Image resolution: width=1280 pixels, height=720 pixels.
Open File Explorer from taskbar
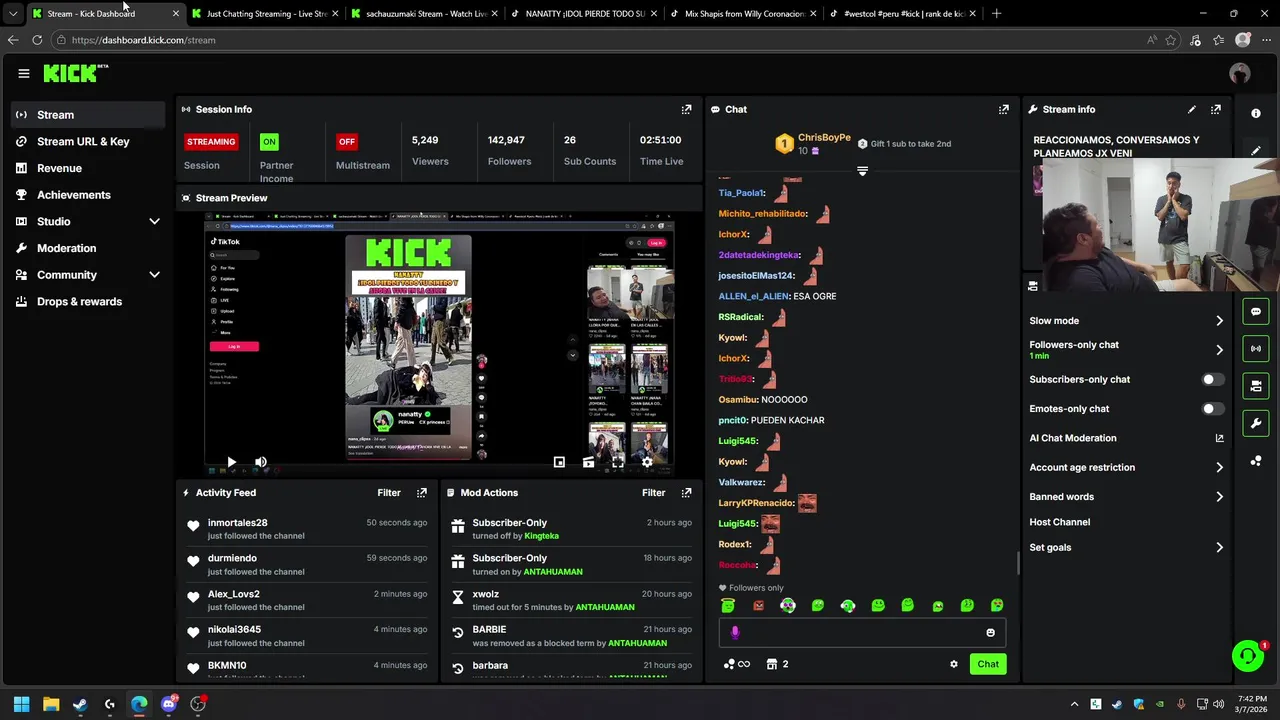pyautogui.click(x=51, y=704)
